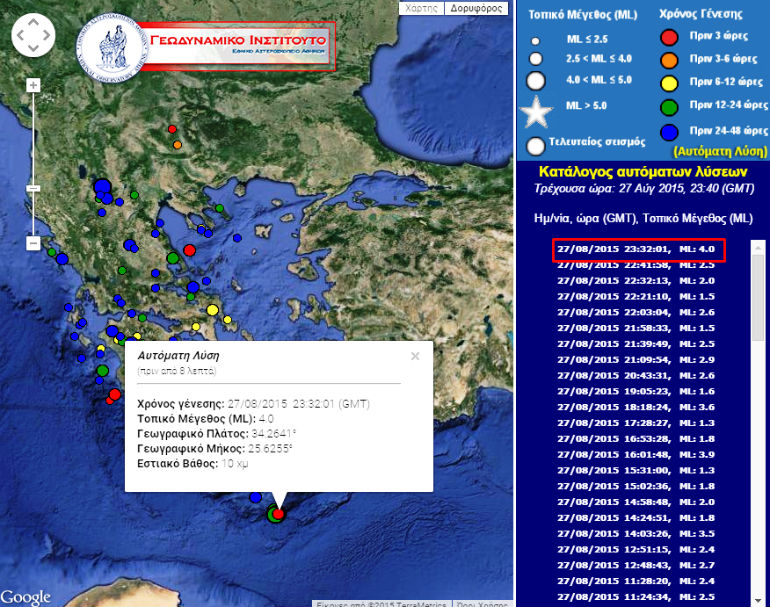
Task: Click the zoom slider handle
Action: tap(33, 187)
